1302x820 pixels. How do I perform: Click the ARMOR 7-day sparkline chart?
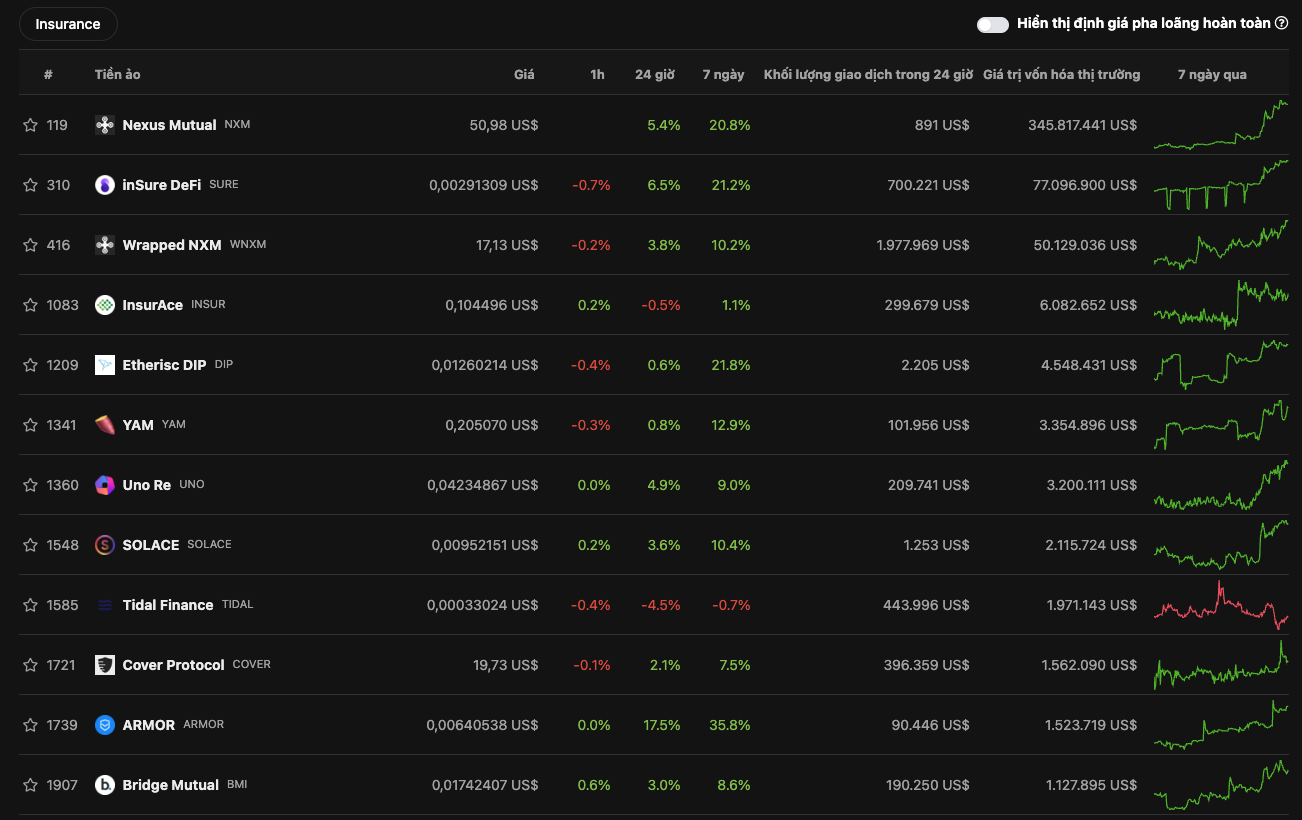(1220, 725)
